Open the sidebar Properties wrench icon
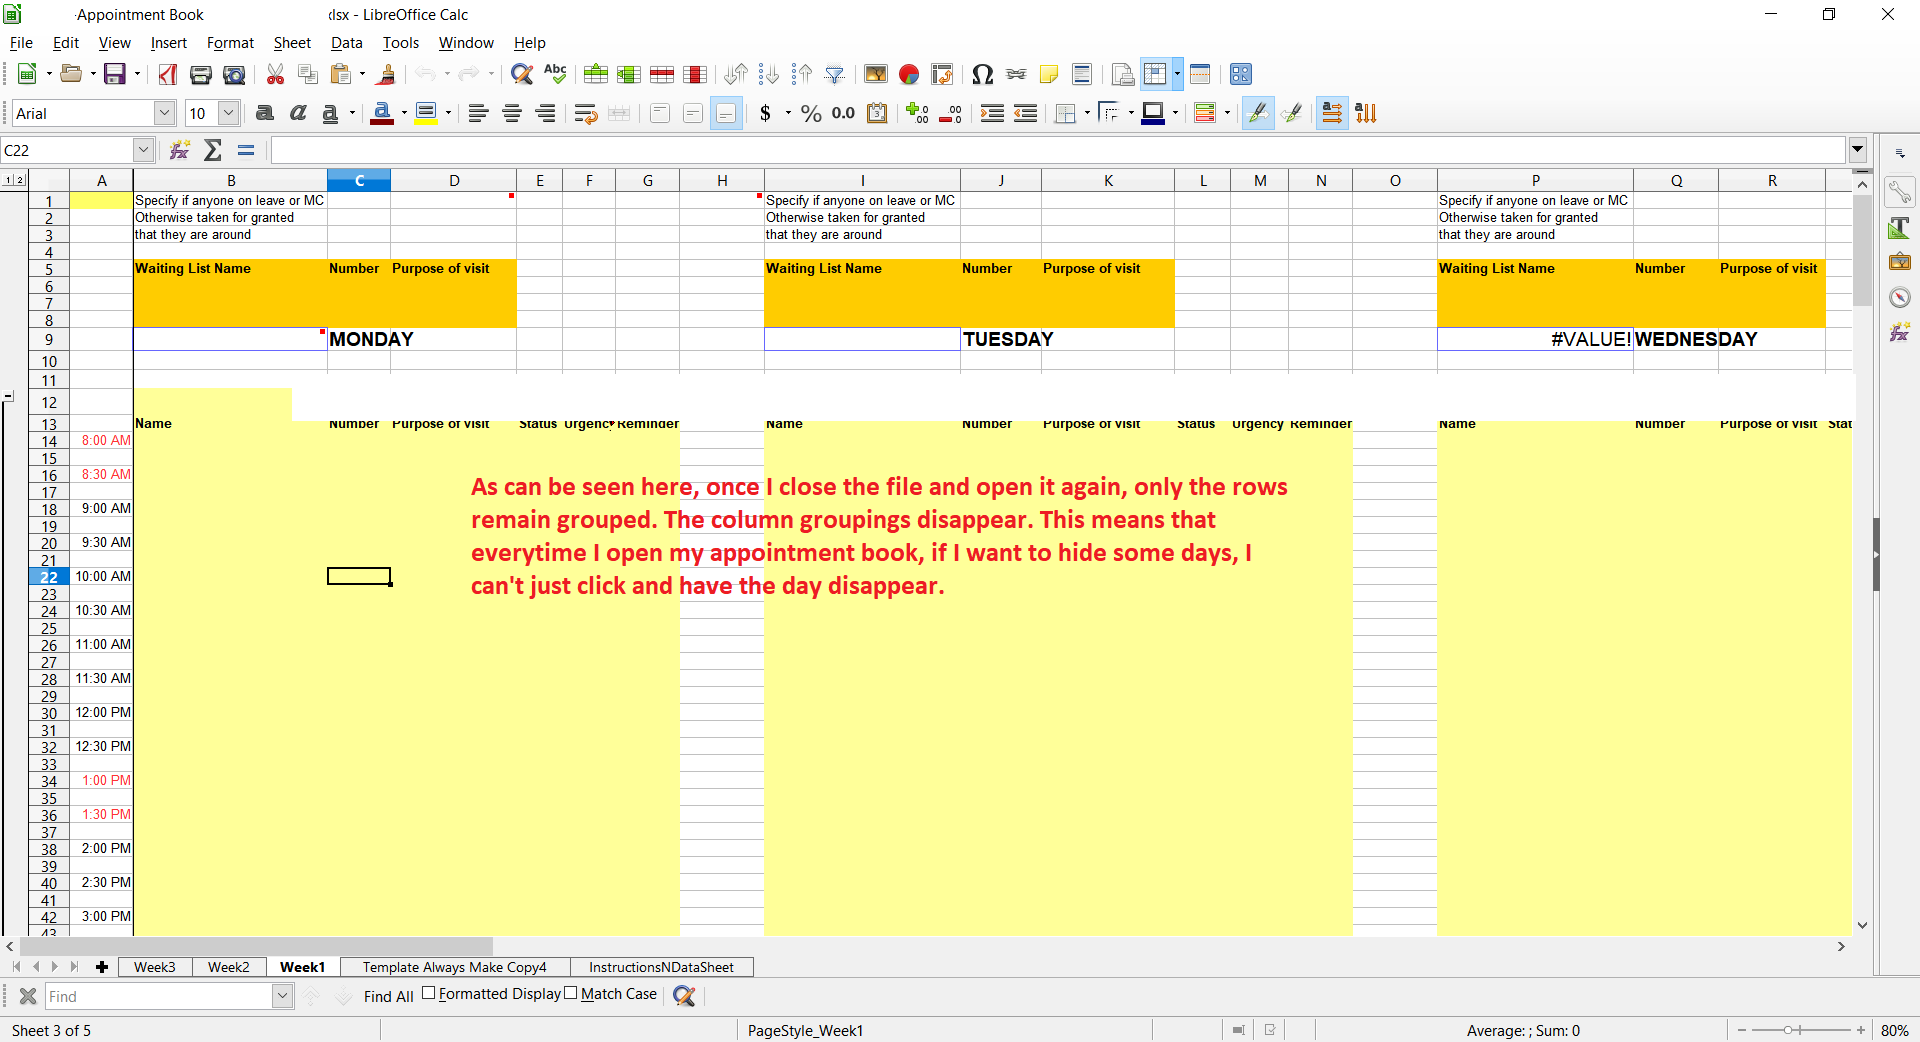The width and height of the screenshot is (1920, 1042). pyautogui.click(x=1899, y=192)
